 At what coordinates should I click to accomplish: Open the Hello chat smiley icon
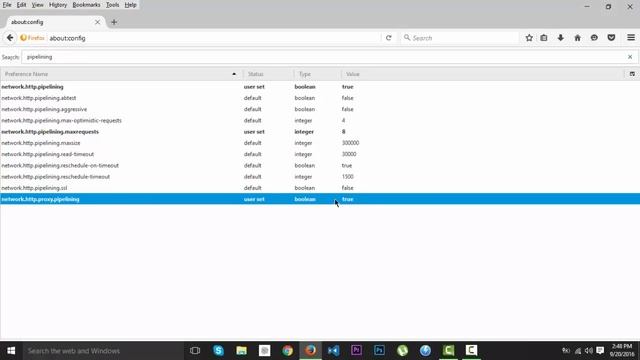coord(594,38)
